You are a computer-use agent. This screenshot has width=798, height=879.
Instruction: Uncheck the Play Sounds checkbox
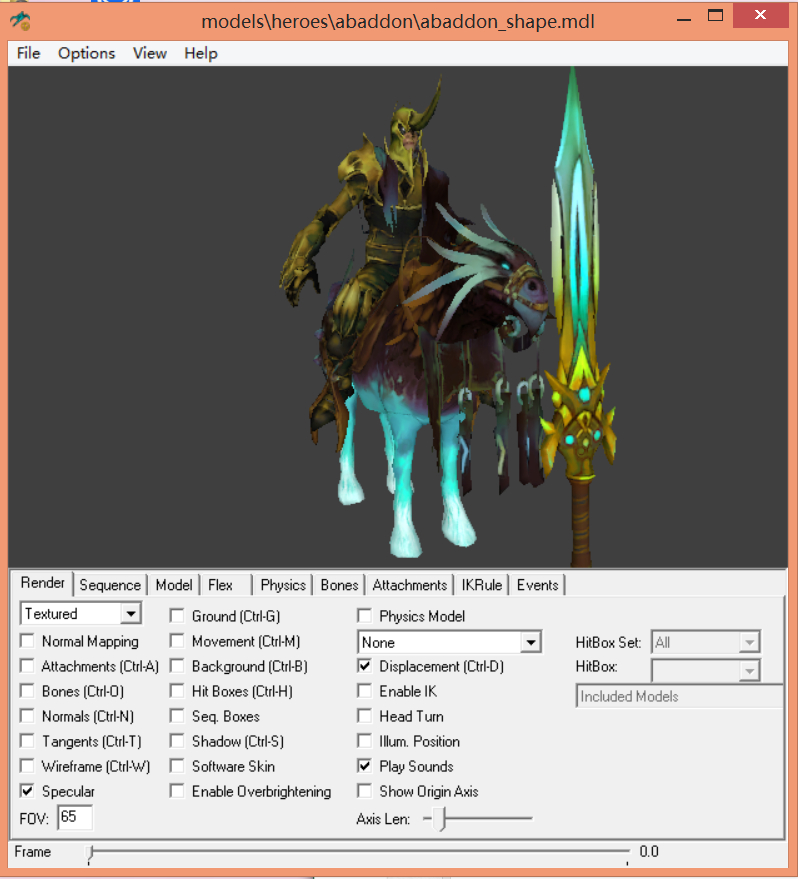pyautogui.click(x=364, y=766)
